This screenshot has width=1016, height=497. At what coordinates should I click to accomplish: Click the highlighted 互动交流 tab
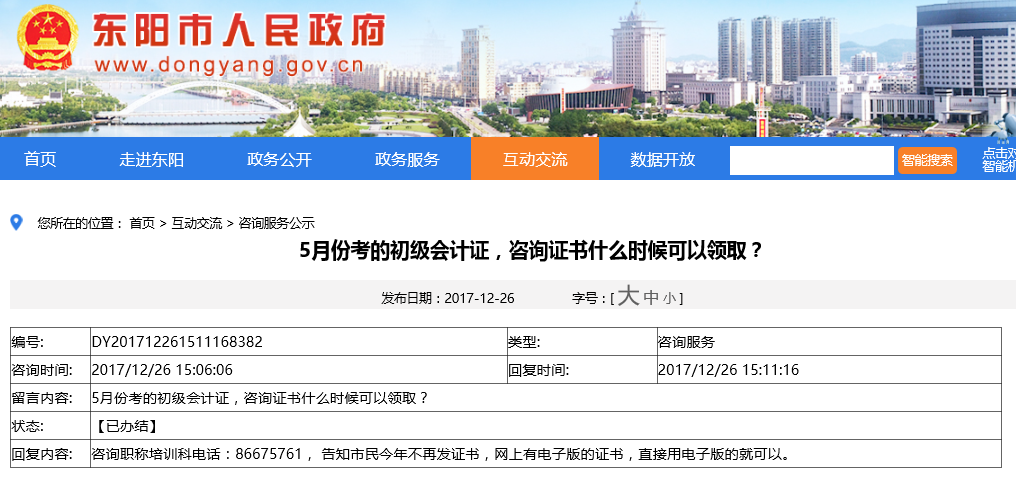[x=535, y=159]
